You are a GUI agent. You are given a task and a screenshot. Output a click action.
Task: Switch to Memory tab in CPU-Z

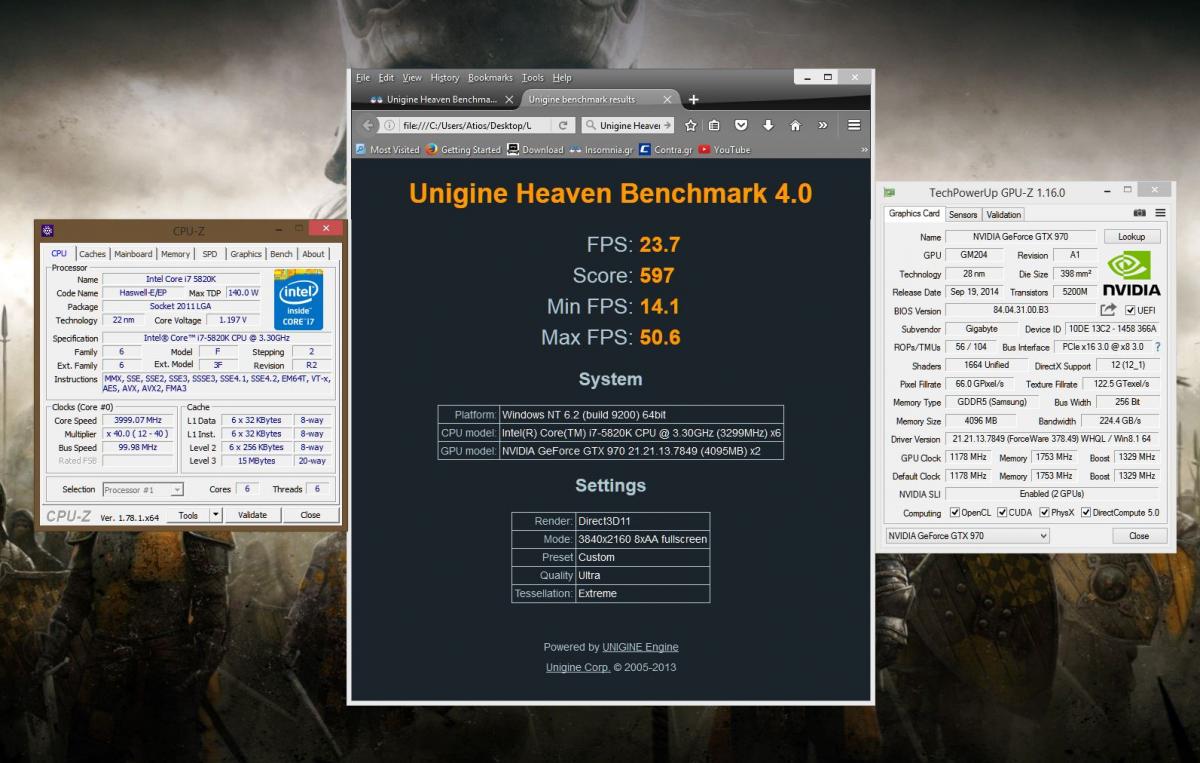click(x=175, y=254)
